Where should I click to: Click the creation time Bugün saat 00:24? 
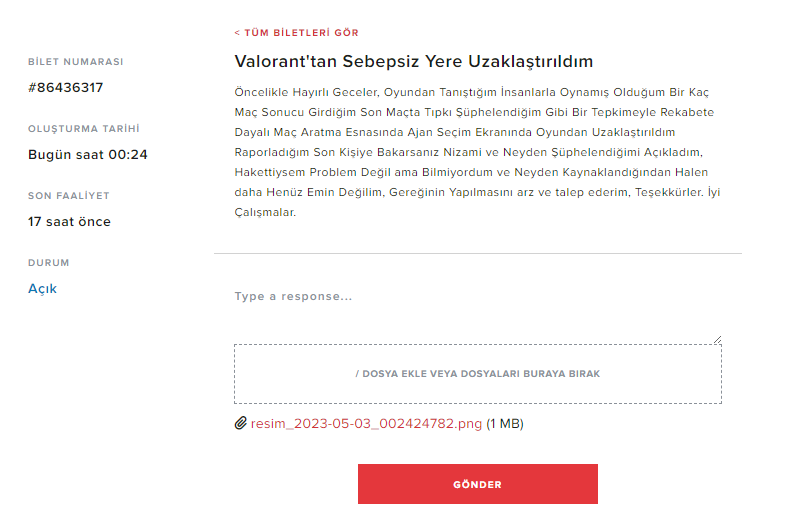[88, 155]
